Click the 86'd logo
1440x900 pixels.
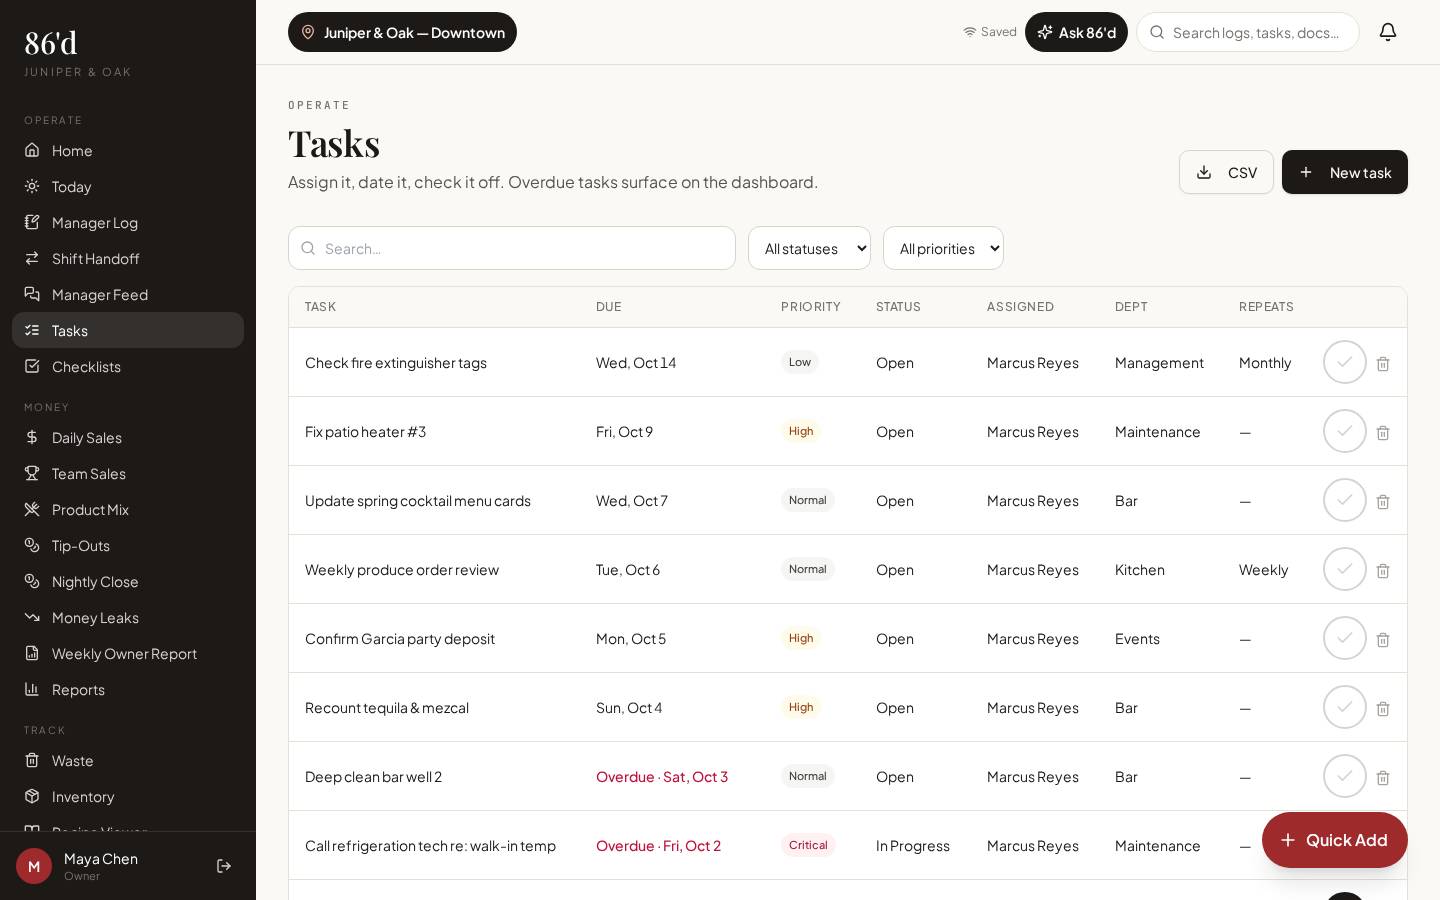point(51,42)
